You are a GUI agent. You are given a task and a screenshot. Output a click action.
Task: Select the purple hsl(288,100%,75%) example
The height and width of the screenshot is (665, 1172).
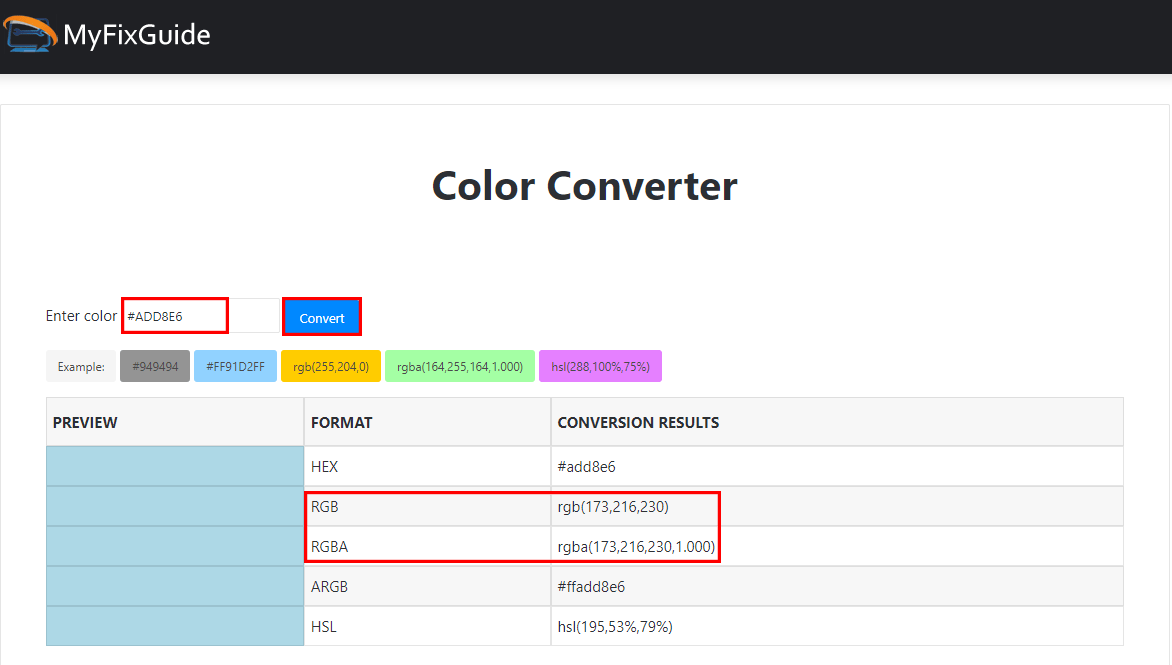click(600, 366)
